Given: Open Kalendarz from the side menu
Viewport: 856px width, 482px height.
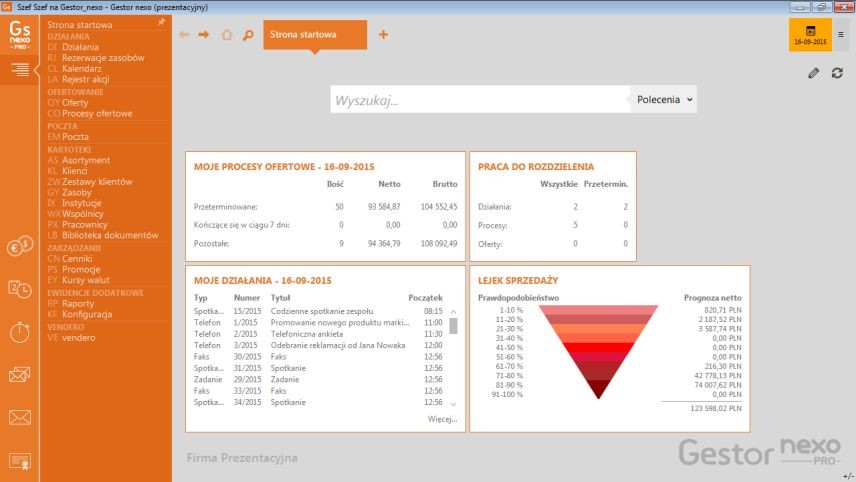Looking at the screenshot, I should point(83,68).
